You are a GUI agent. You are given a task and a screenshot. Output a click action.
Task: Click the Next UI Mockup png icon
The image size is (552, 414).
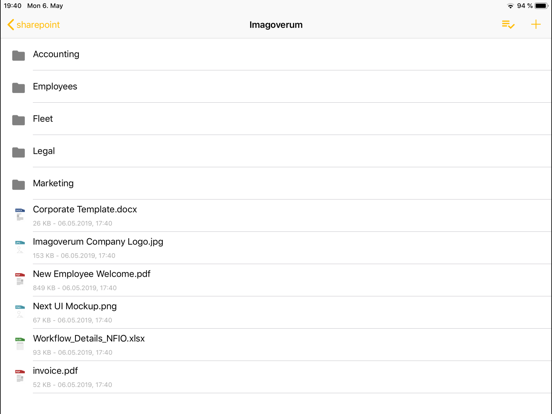click(20, 311)
